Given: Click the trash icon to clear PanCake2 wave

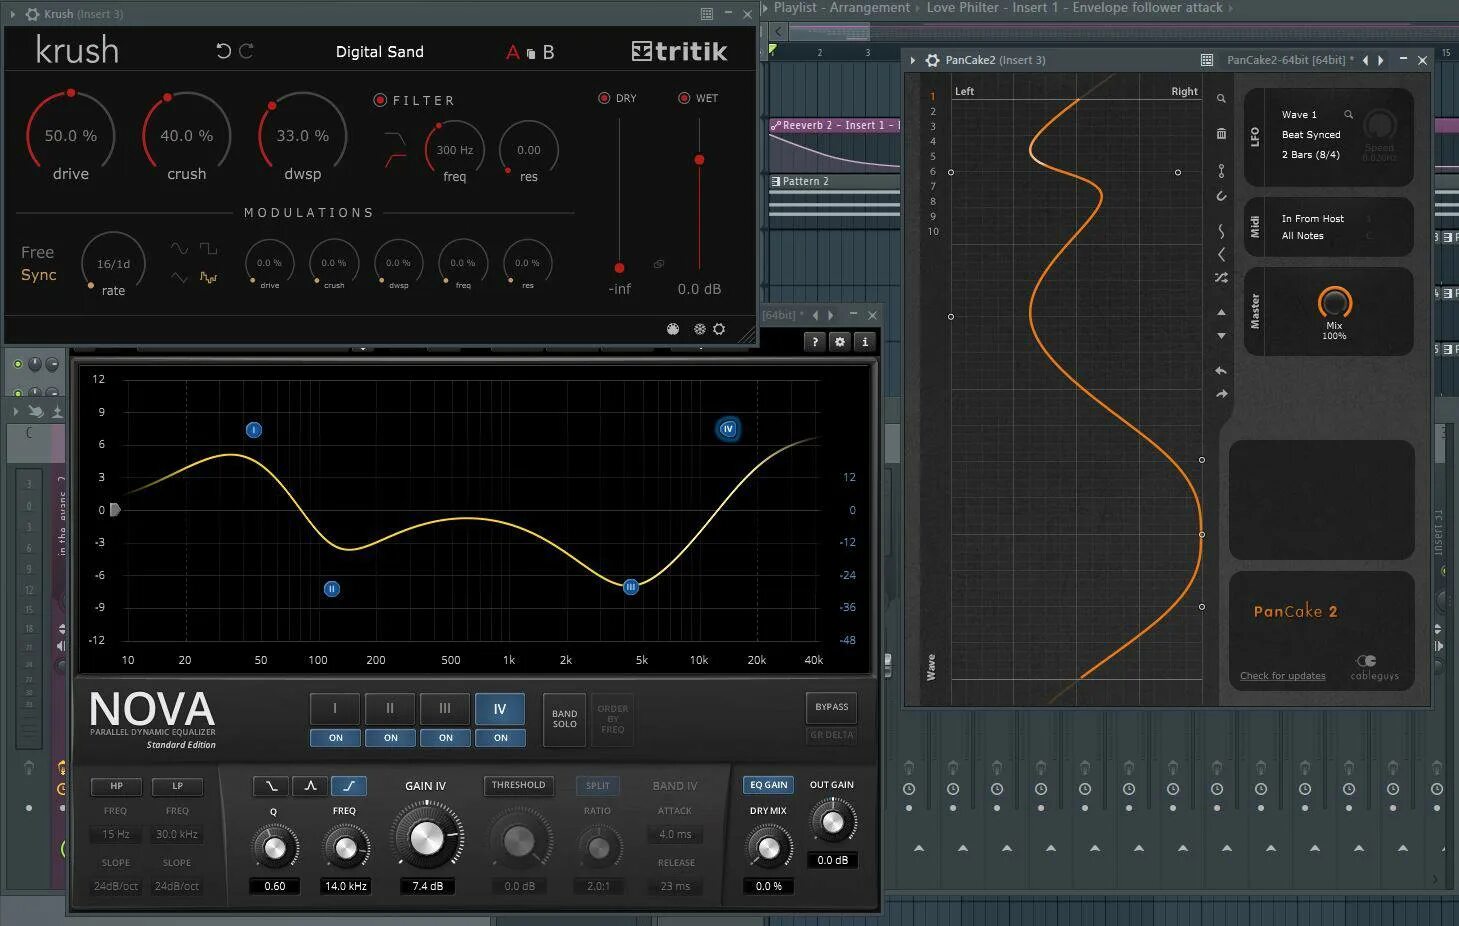Looking at the screenshot, I should [1221, 133].
